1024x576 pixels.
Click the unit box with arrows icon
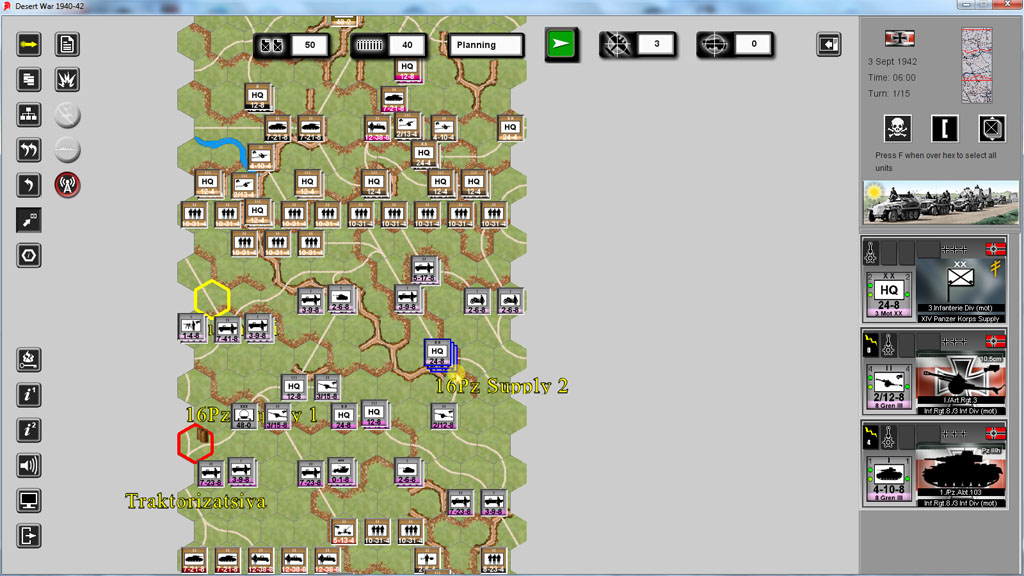click(991, 129)
